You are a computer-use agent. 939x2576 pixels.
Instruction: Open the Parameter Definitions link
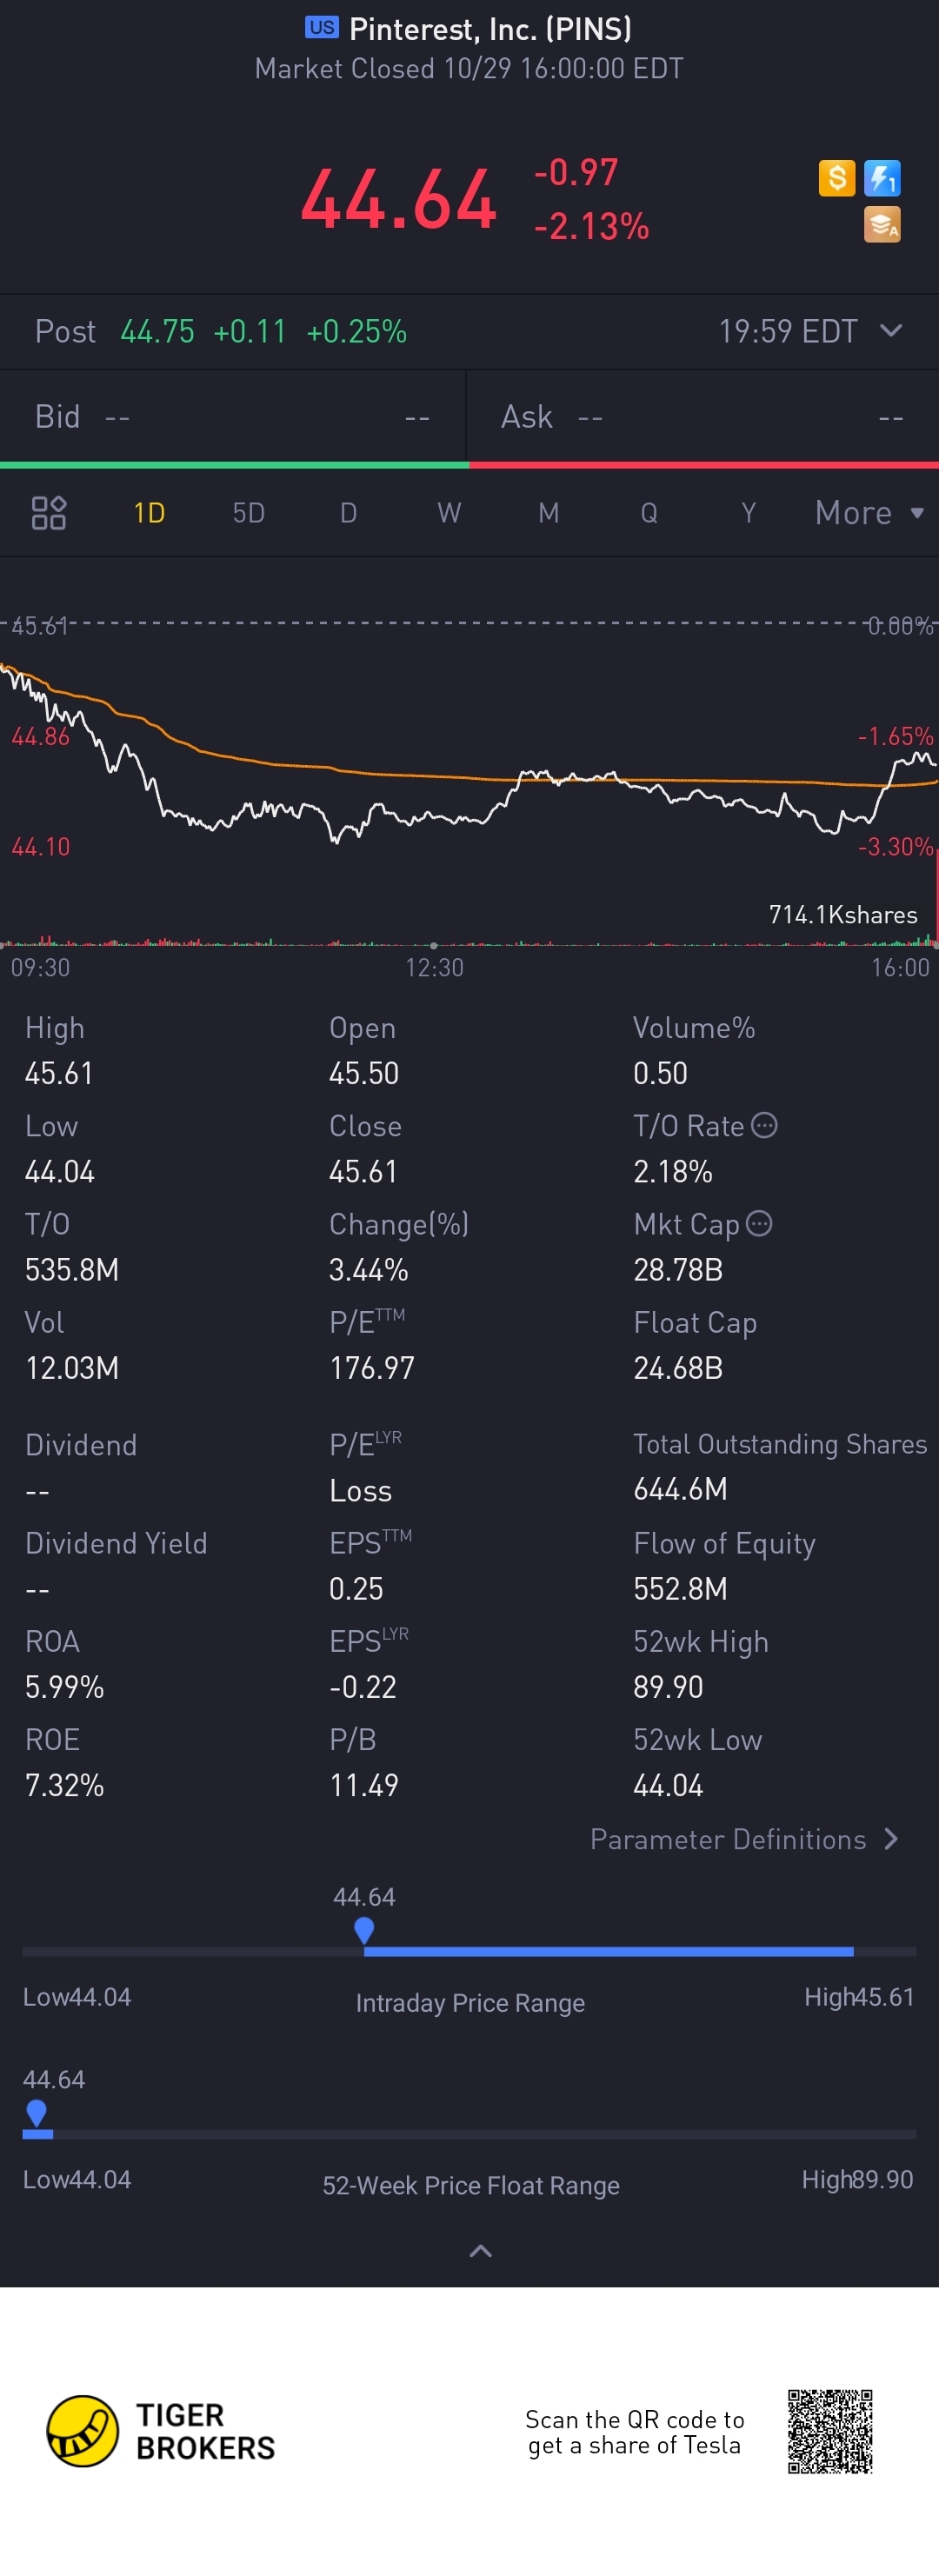[x=744, y=1839]
